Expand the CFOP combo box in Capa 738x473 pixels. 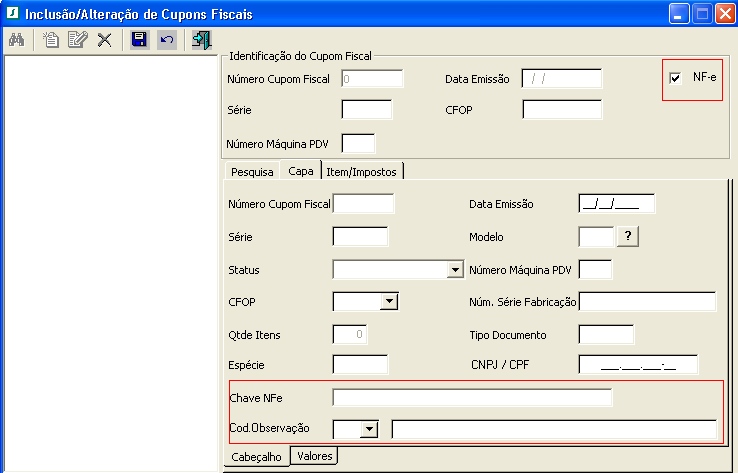389,301
